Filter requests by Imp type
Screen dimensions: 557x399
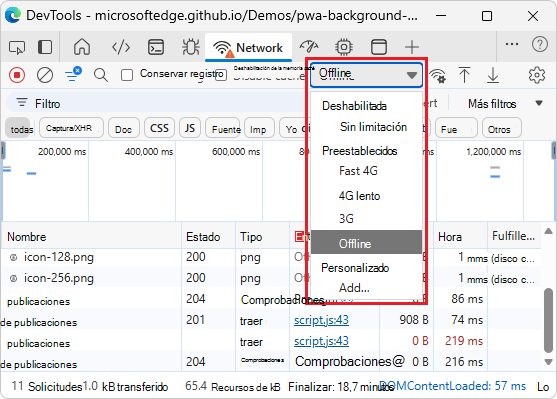pos(259,129)
